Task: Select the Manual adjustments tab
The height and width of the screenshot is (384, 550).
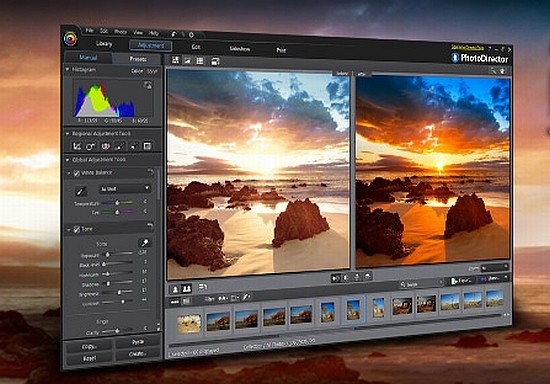Action: 88,58
